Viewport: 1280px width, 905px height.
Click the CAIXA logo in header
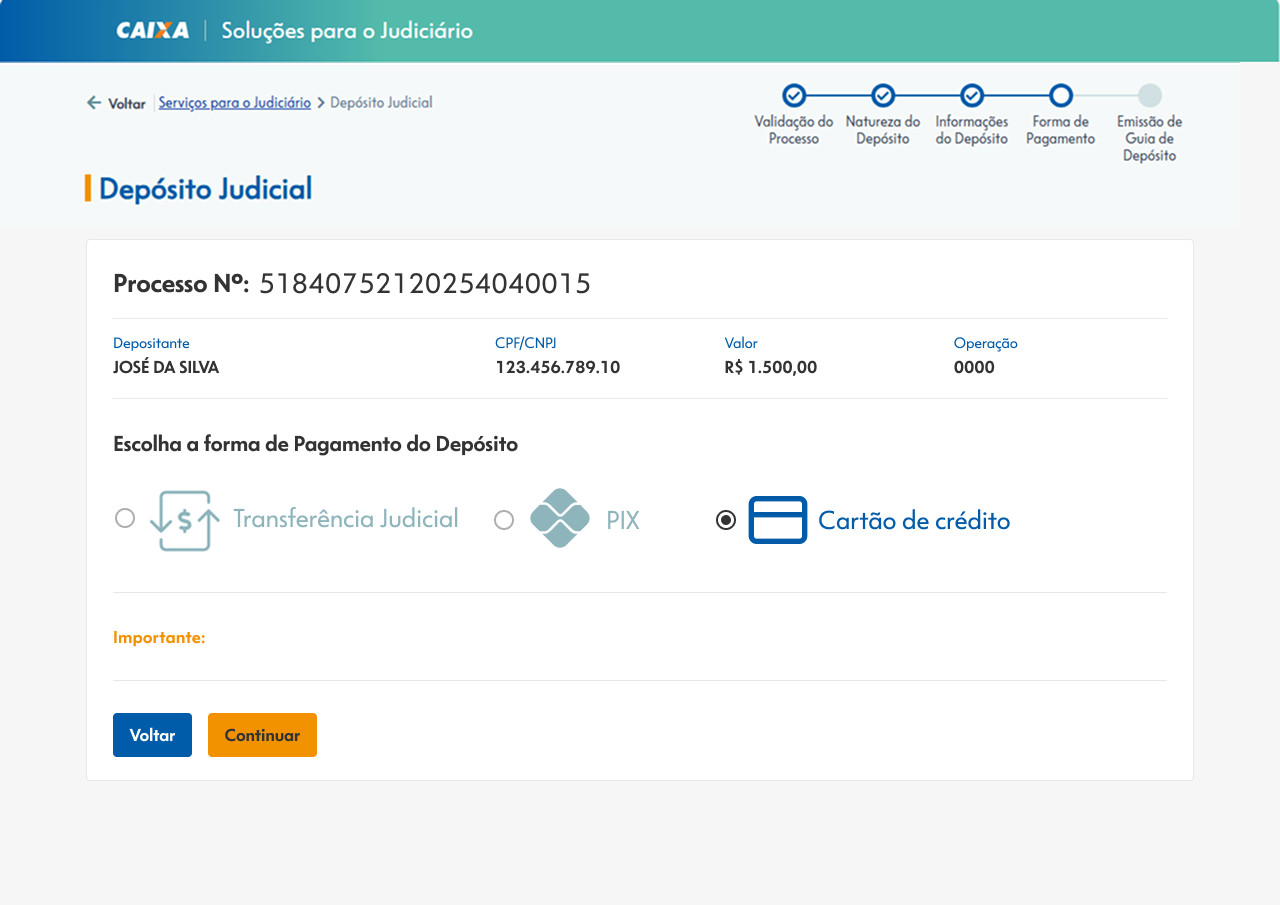pos(152,30)
